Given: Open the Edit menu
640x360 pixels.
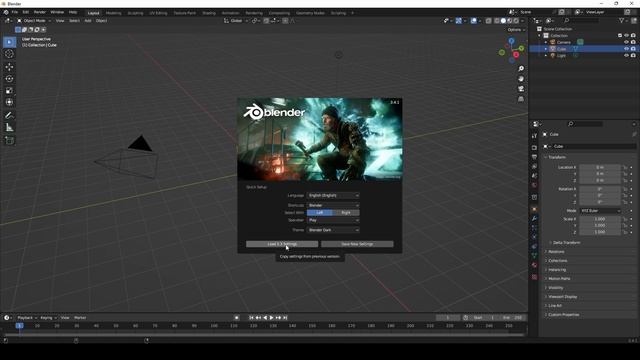Looking at the screenshot, I should pos(26,12).
